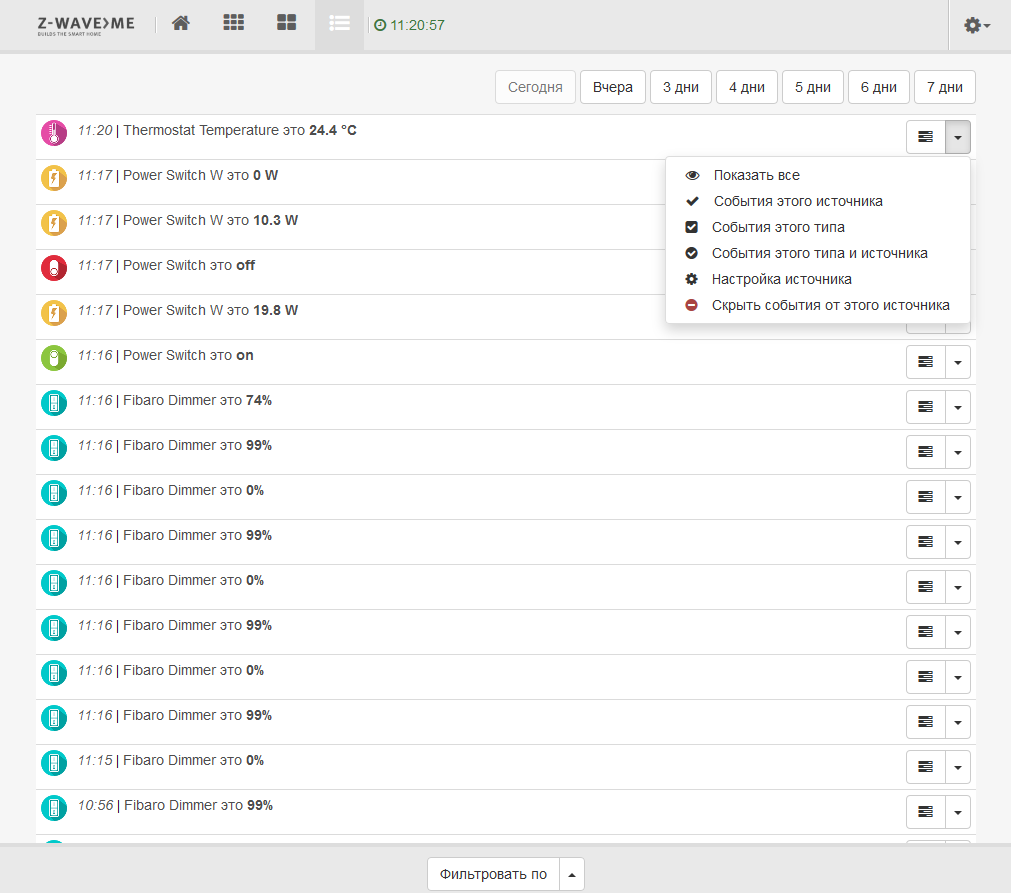This screenshot has width=1011, height=893.
Task: Click the Fibaro Dimmer 74% icon
Action: [54, 404]
